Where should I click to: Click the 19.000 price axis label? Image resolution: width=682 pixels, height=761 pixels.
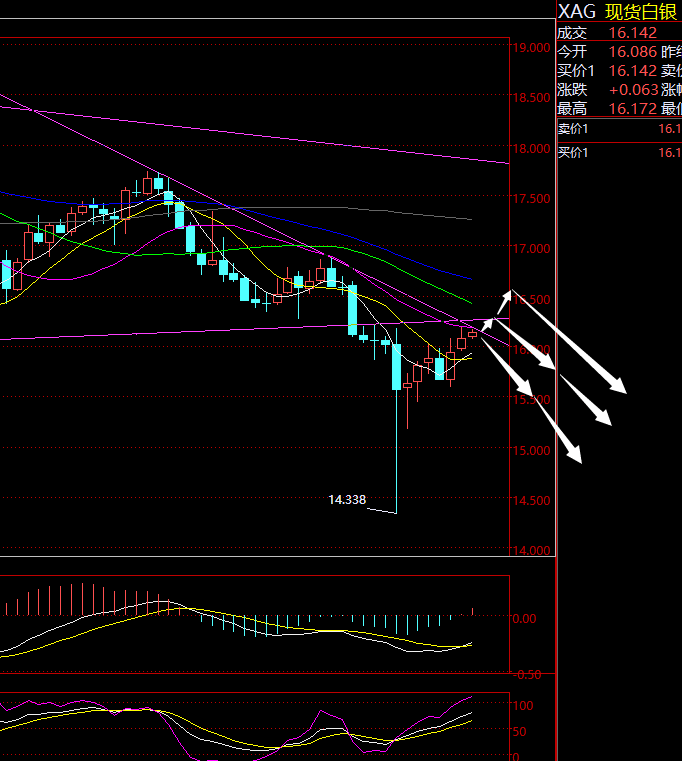(x=532, y=48)
